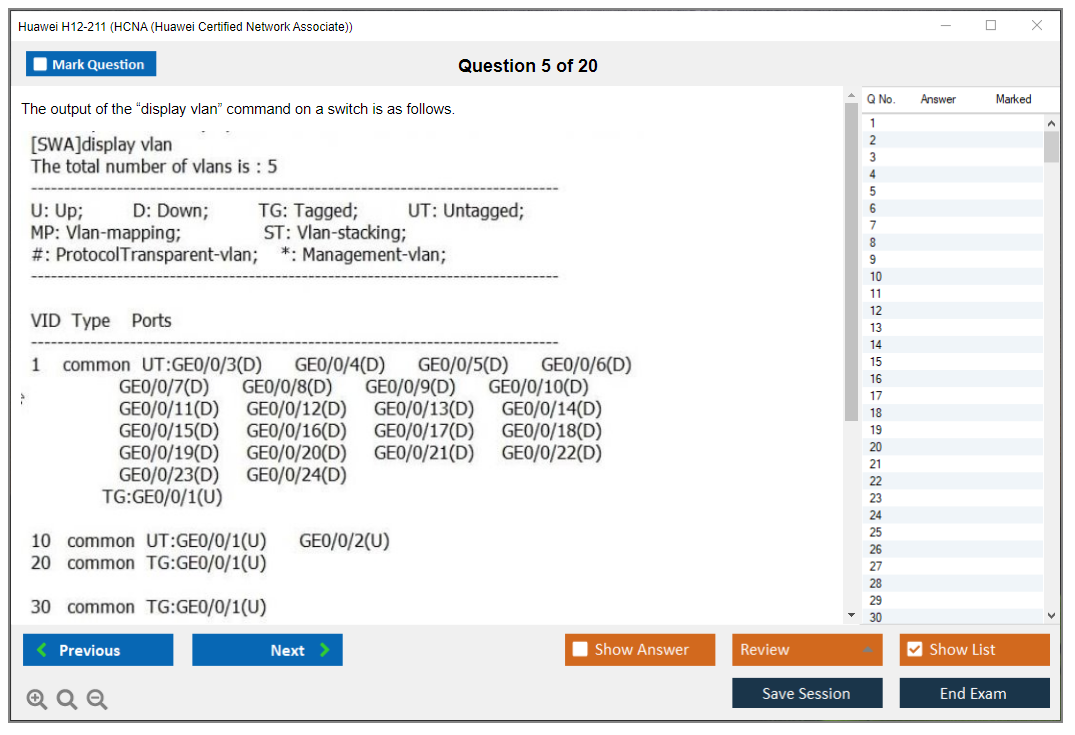
Task: Click the zoom in magnifier icon
Action: (37, 699)
